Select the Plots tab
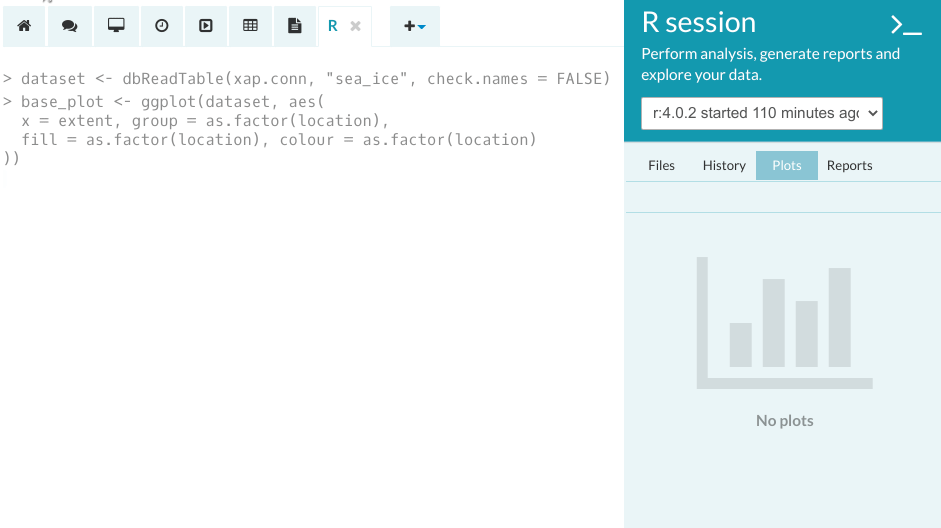 787,165
